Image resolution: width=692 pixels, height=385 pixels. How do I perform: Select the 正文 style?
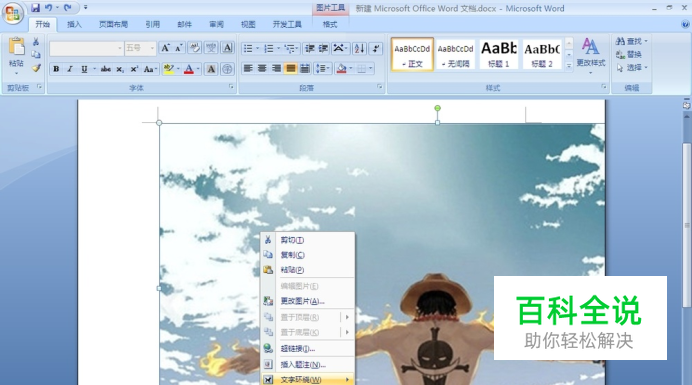tap(412, 54)
